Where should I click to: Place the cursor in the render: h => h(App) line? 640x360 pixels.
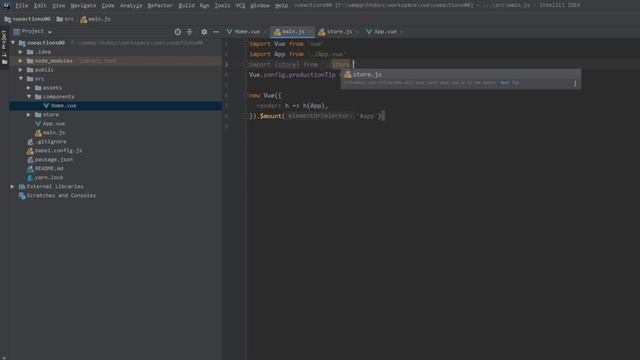click(292, 106)
